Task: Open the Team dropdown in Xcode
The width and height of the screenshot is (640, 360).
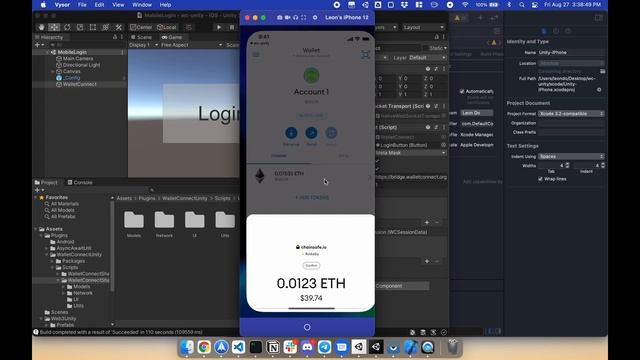Action: (x=477, y=113)
